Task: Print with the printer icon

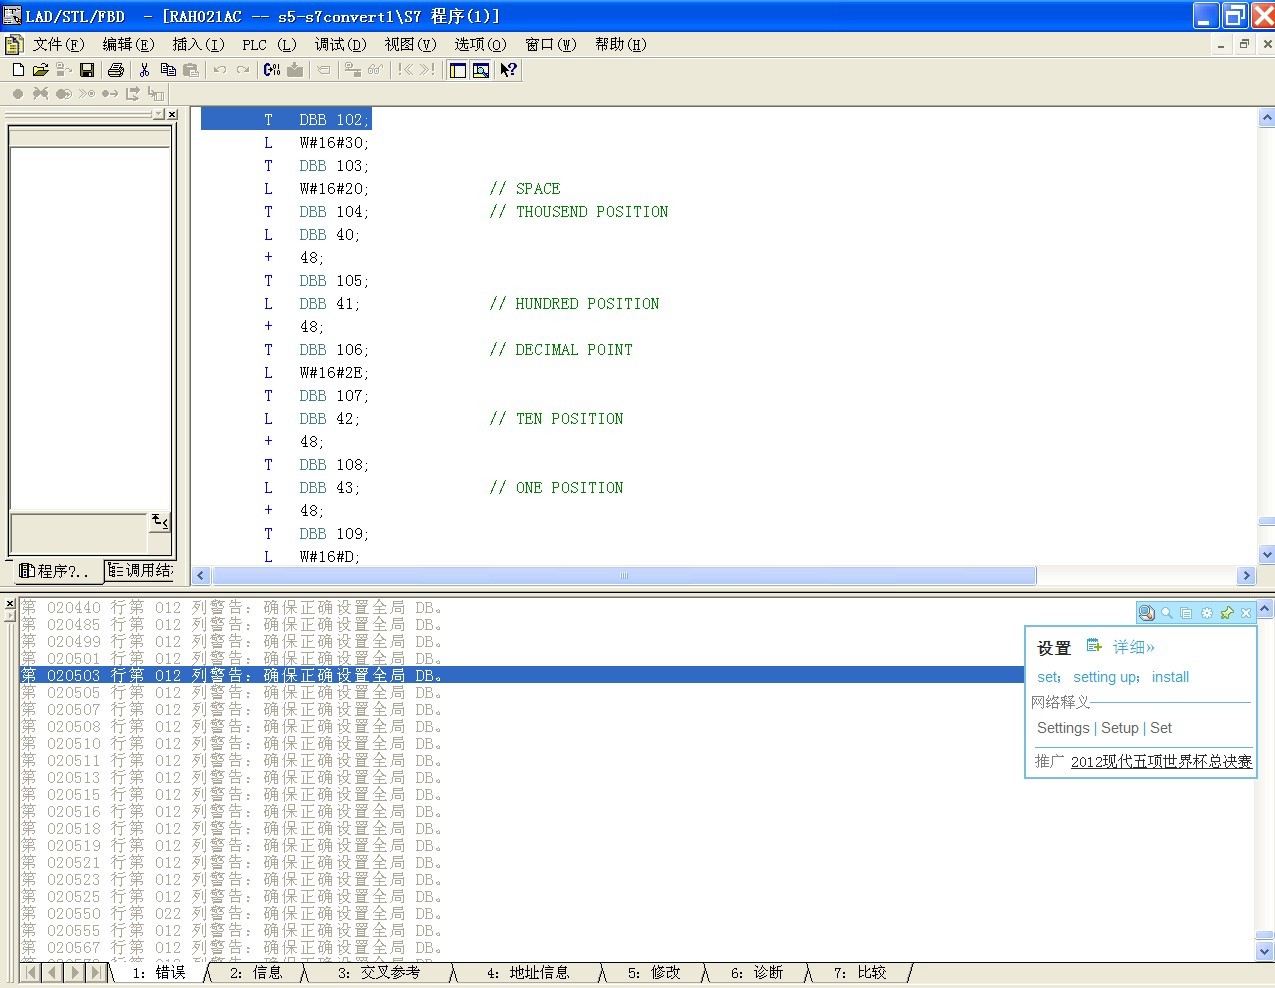Action: click(x=116, y=70)
